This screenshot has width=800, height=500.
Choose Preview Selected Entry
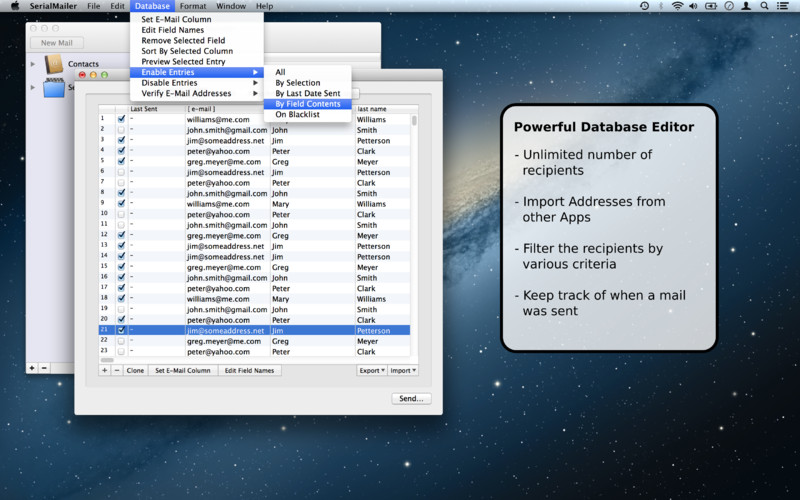(197, 61)
